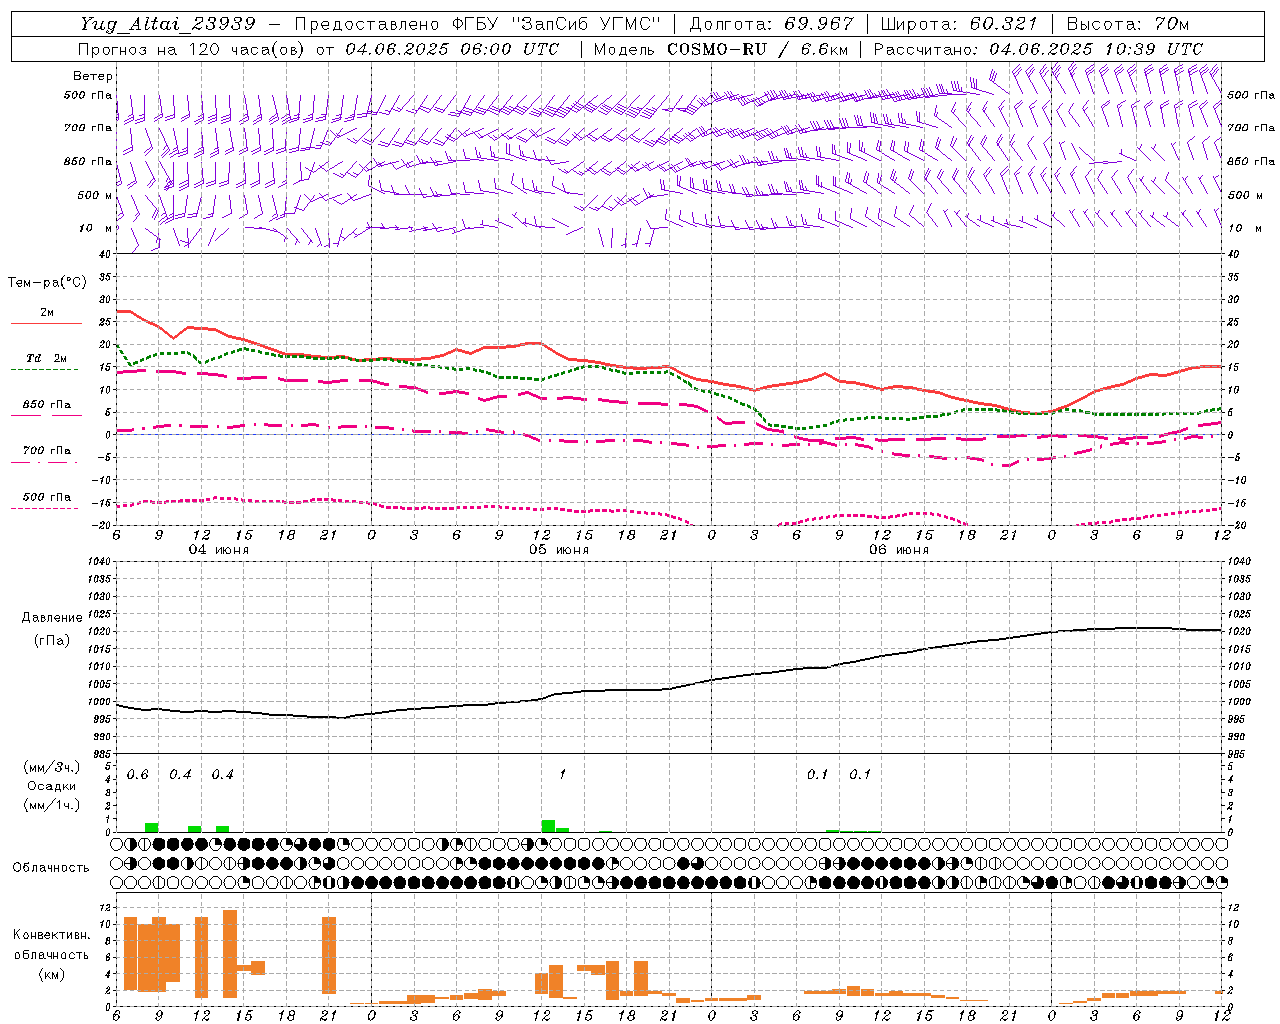Click the 0.6 precipitation amount value

[138, 775]
